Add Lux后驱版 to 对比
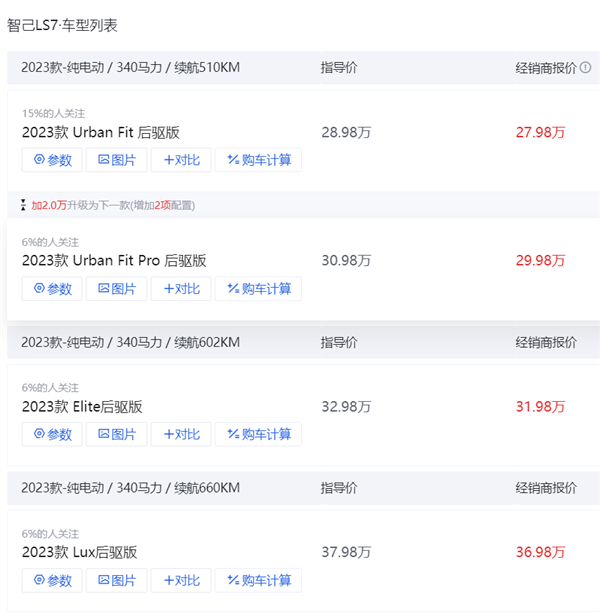The width and height of the screenshot is (600, 614). (181, 580)
